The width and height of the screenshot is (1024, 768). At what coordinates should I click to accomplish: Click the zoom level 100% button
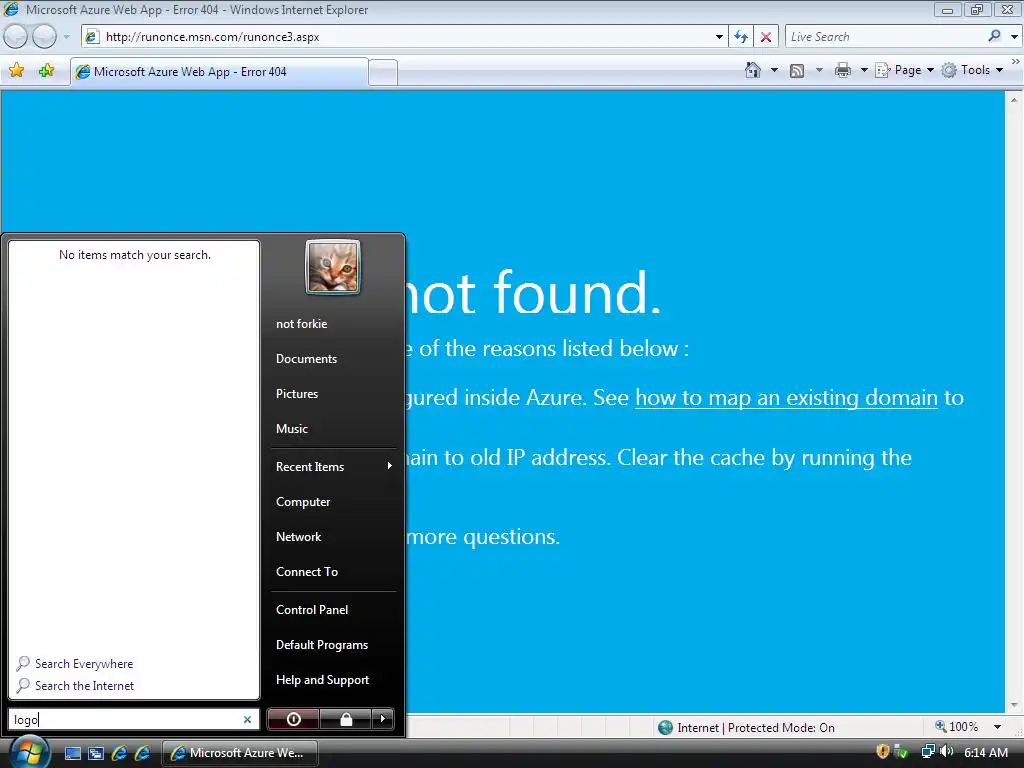point(957,727)
